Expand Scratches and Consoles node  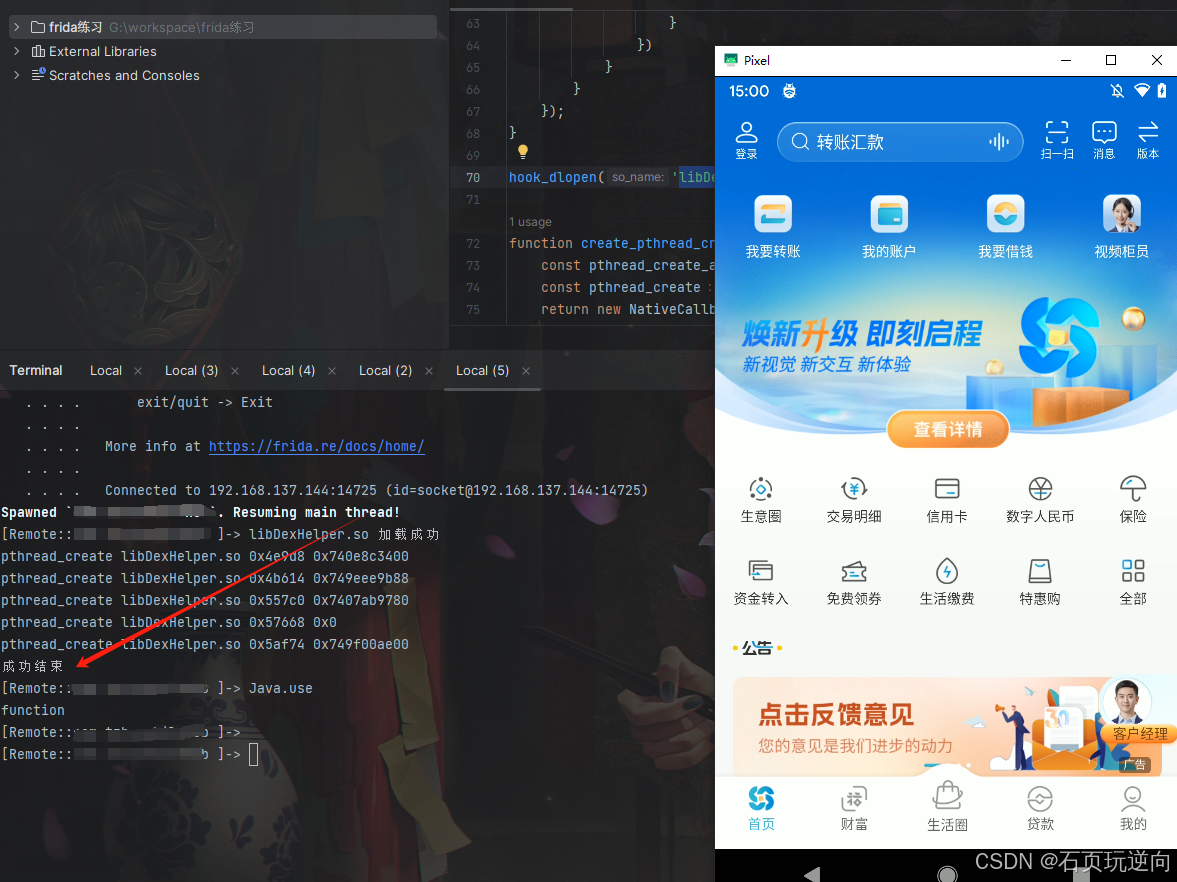pos(17,75)
